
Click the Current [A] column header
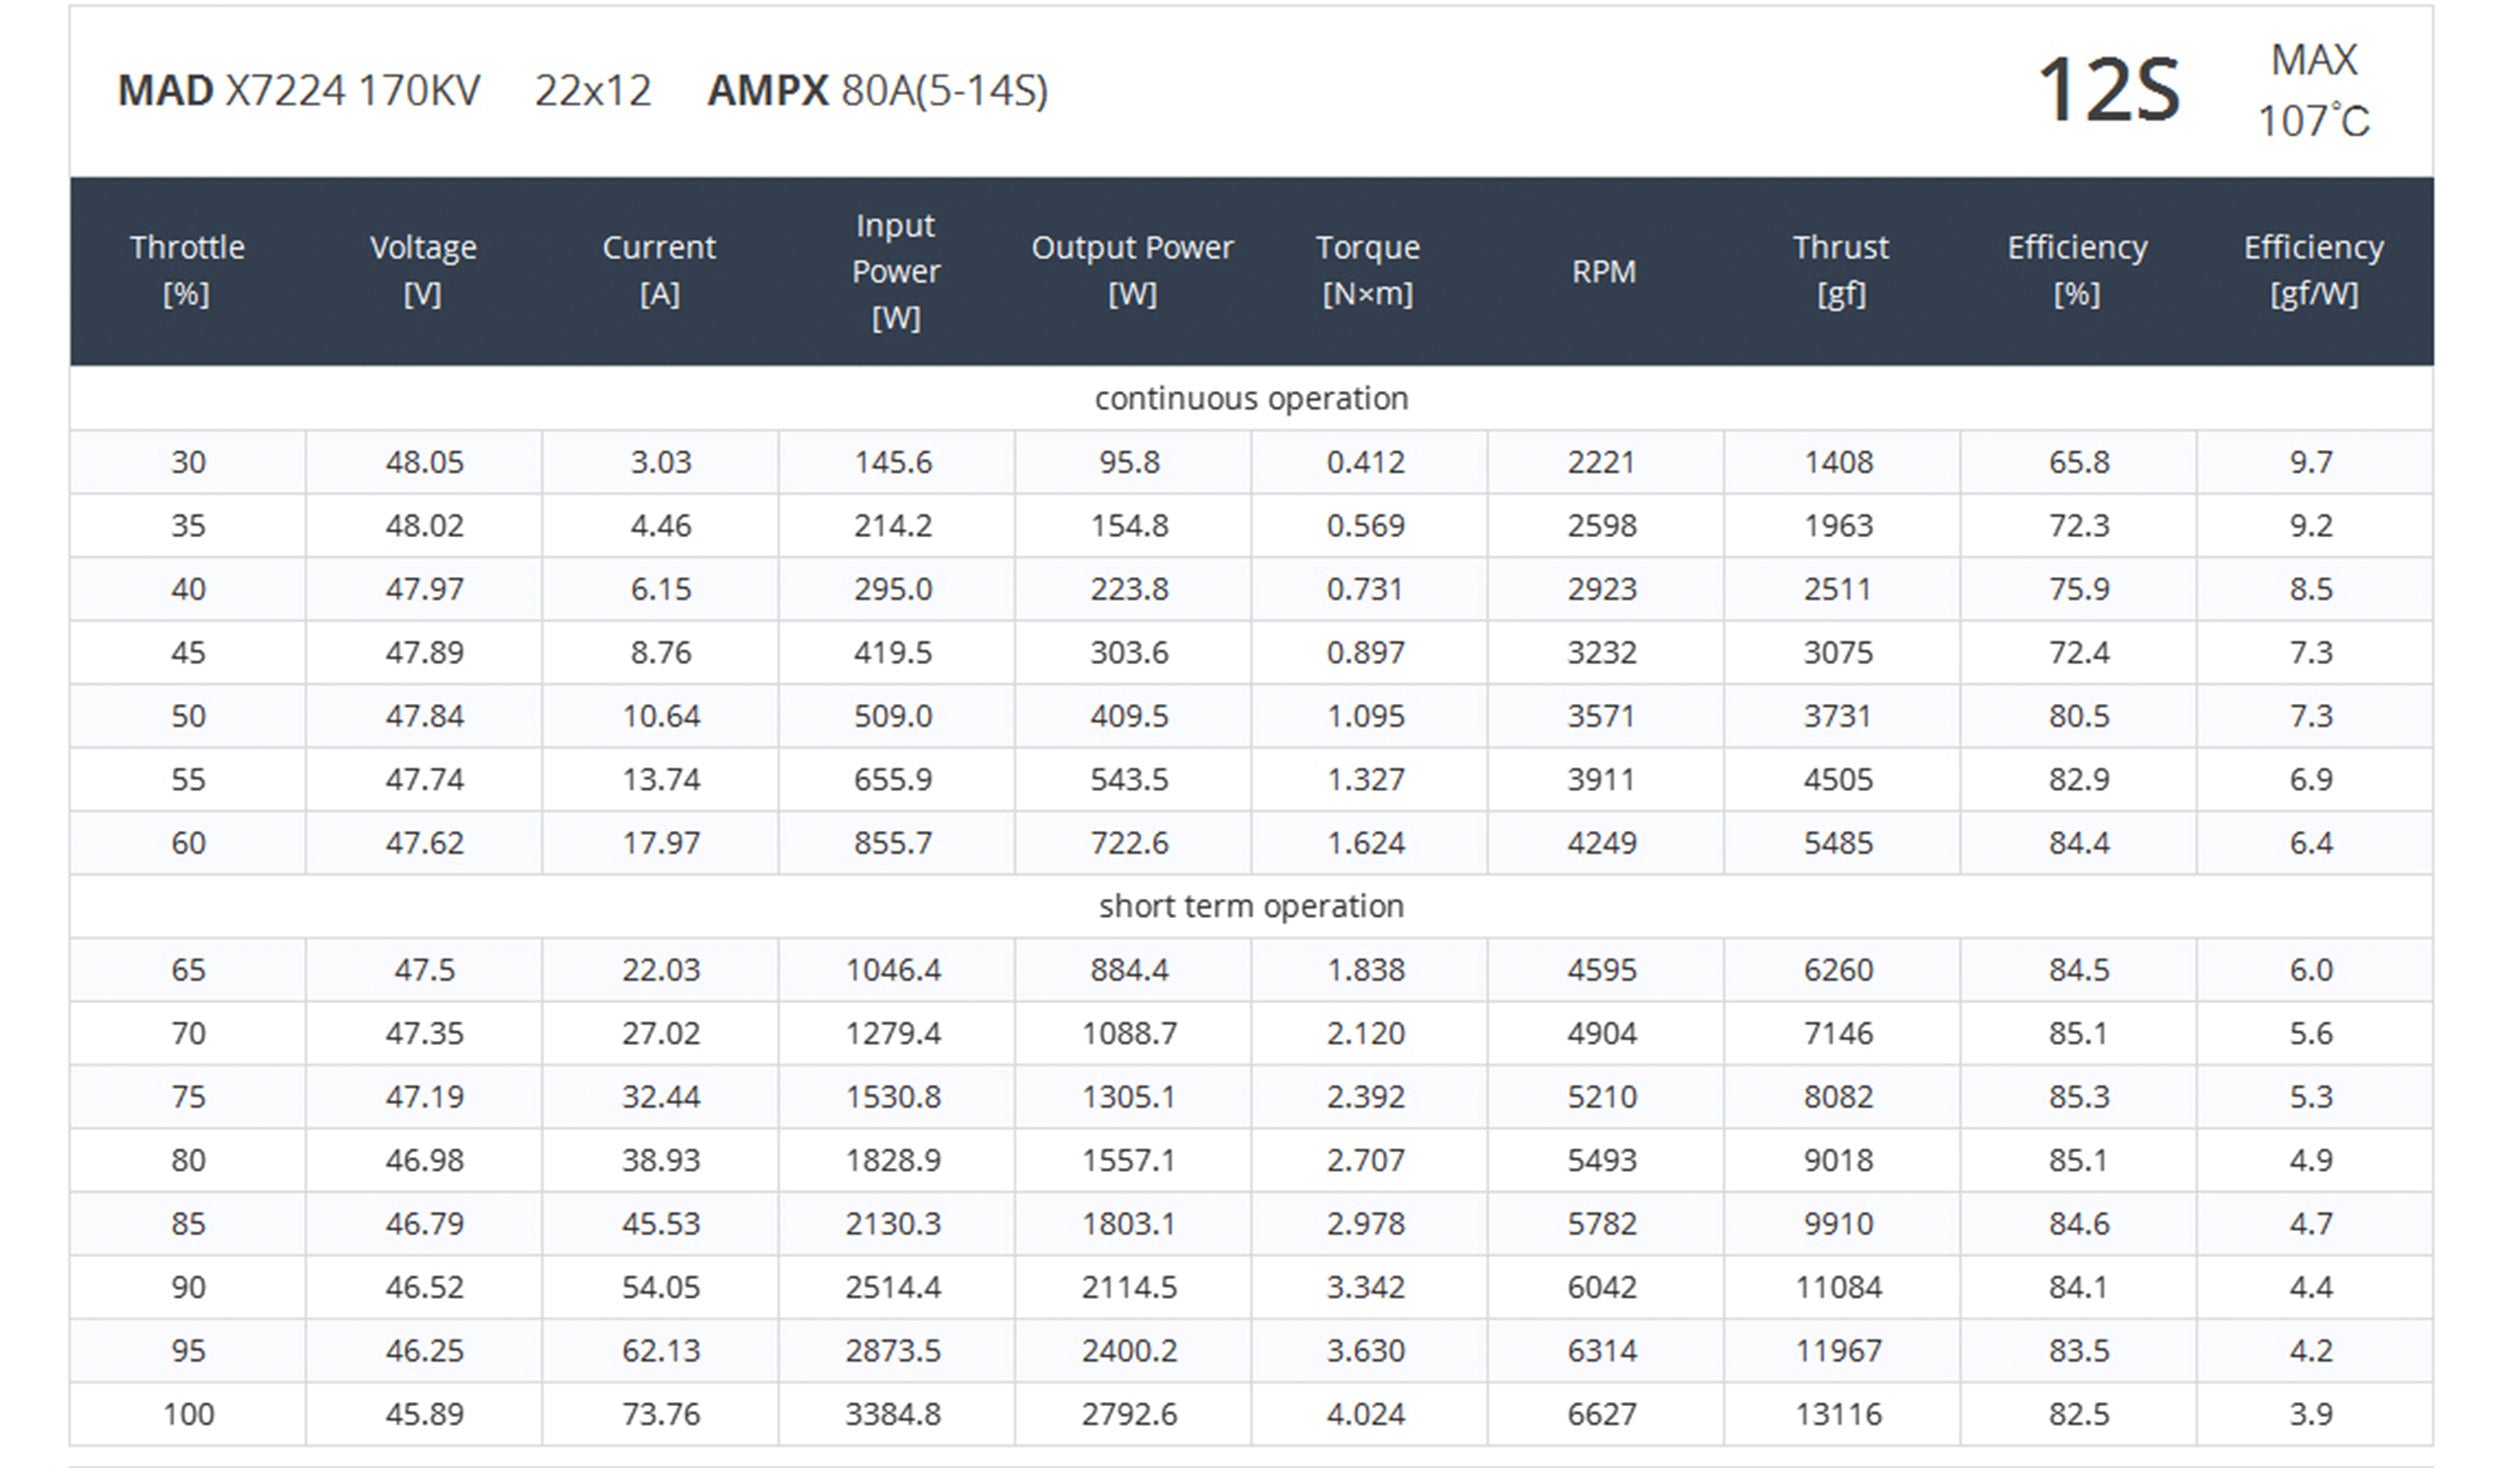click(659, 270)
